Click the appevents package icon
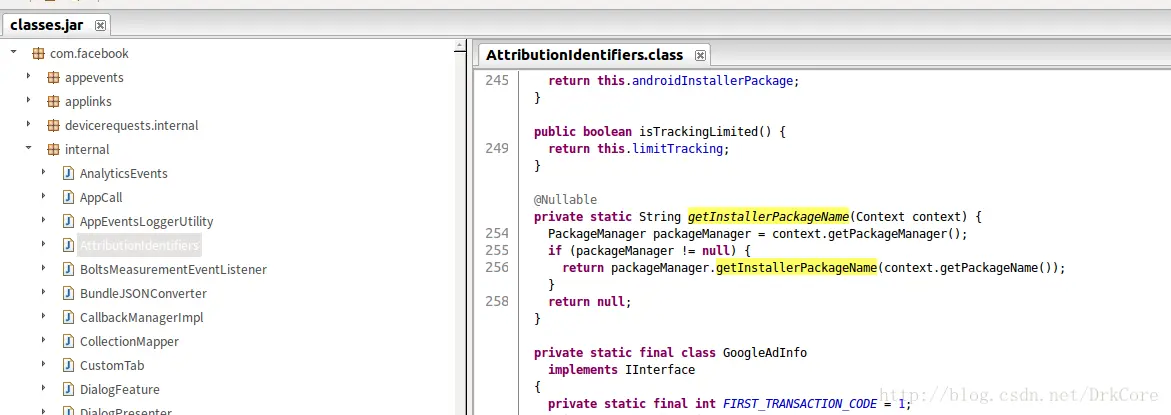Viewport: 1171px width, 415px height. click(x=53, y=78)
